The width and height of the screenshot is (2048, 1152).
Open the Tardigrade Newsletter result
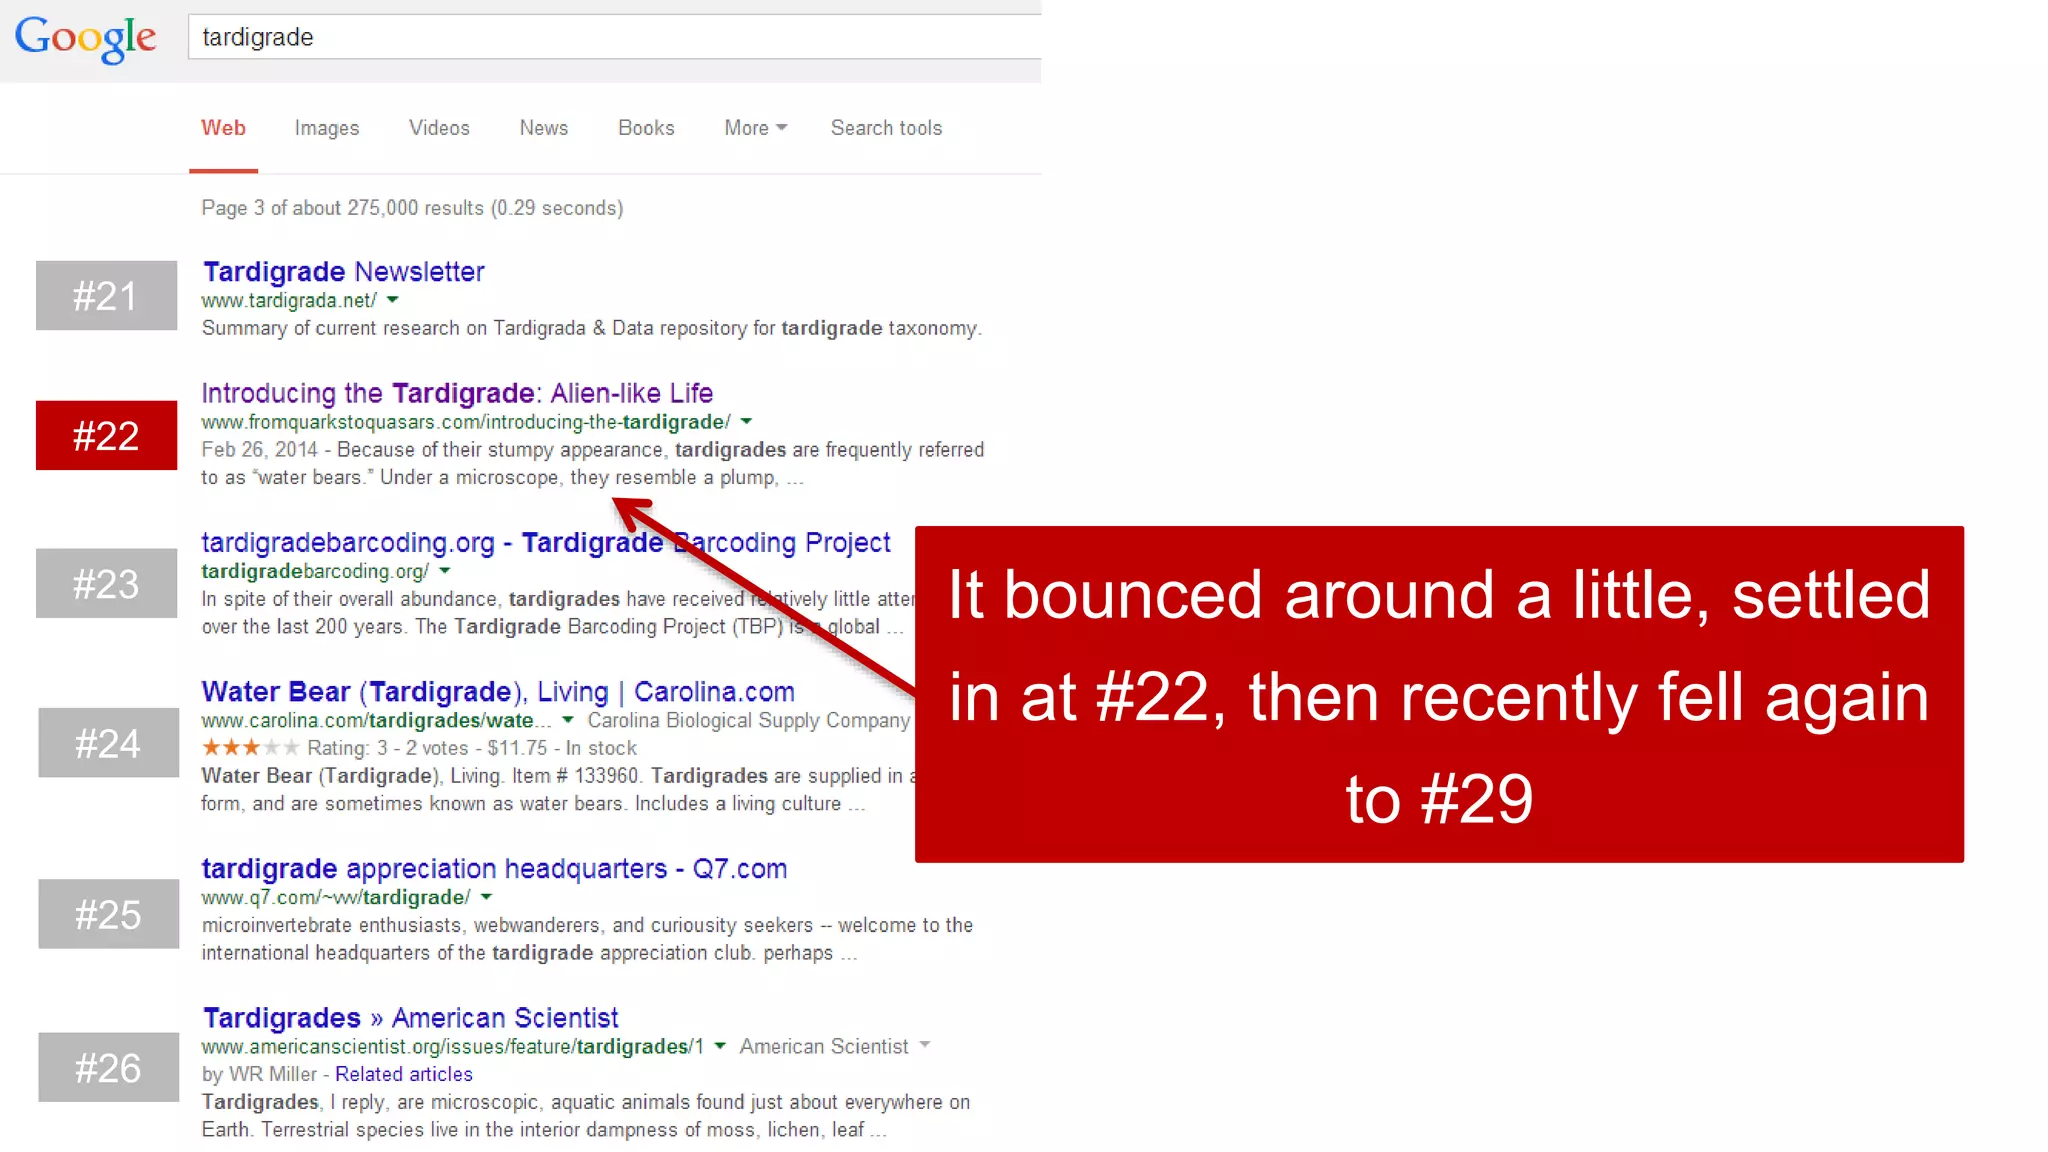tap(343, 272)
